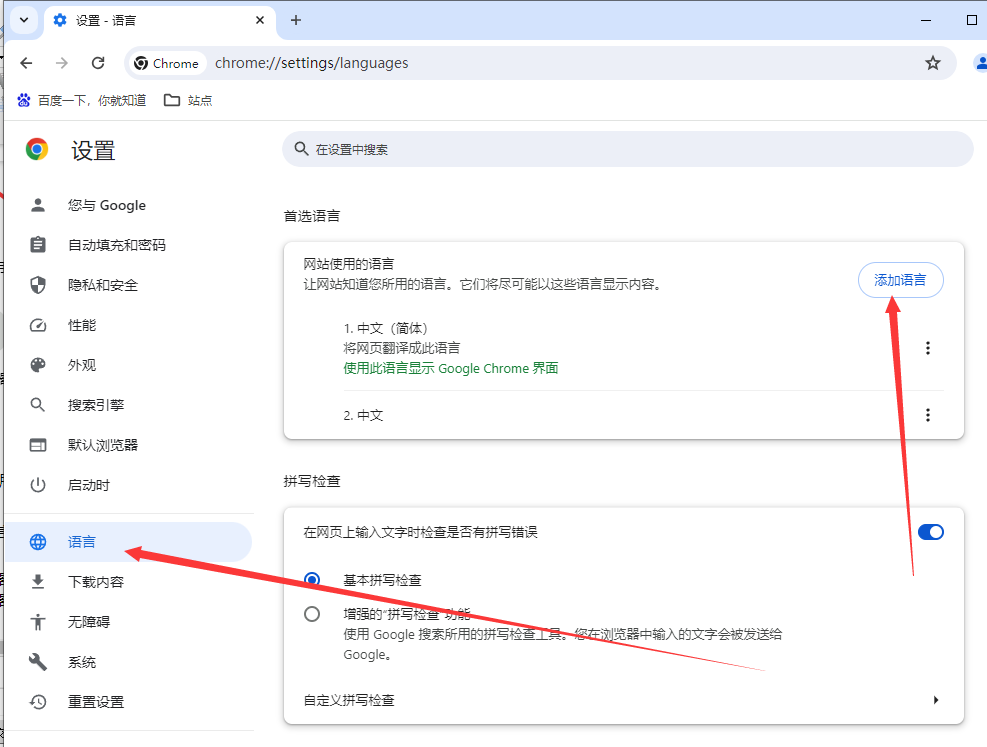The image size is (987, 747).
Task: Maximize the Chrome window
Action: [971, 20]
